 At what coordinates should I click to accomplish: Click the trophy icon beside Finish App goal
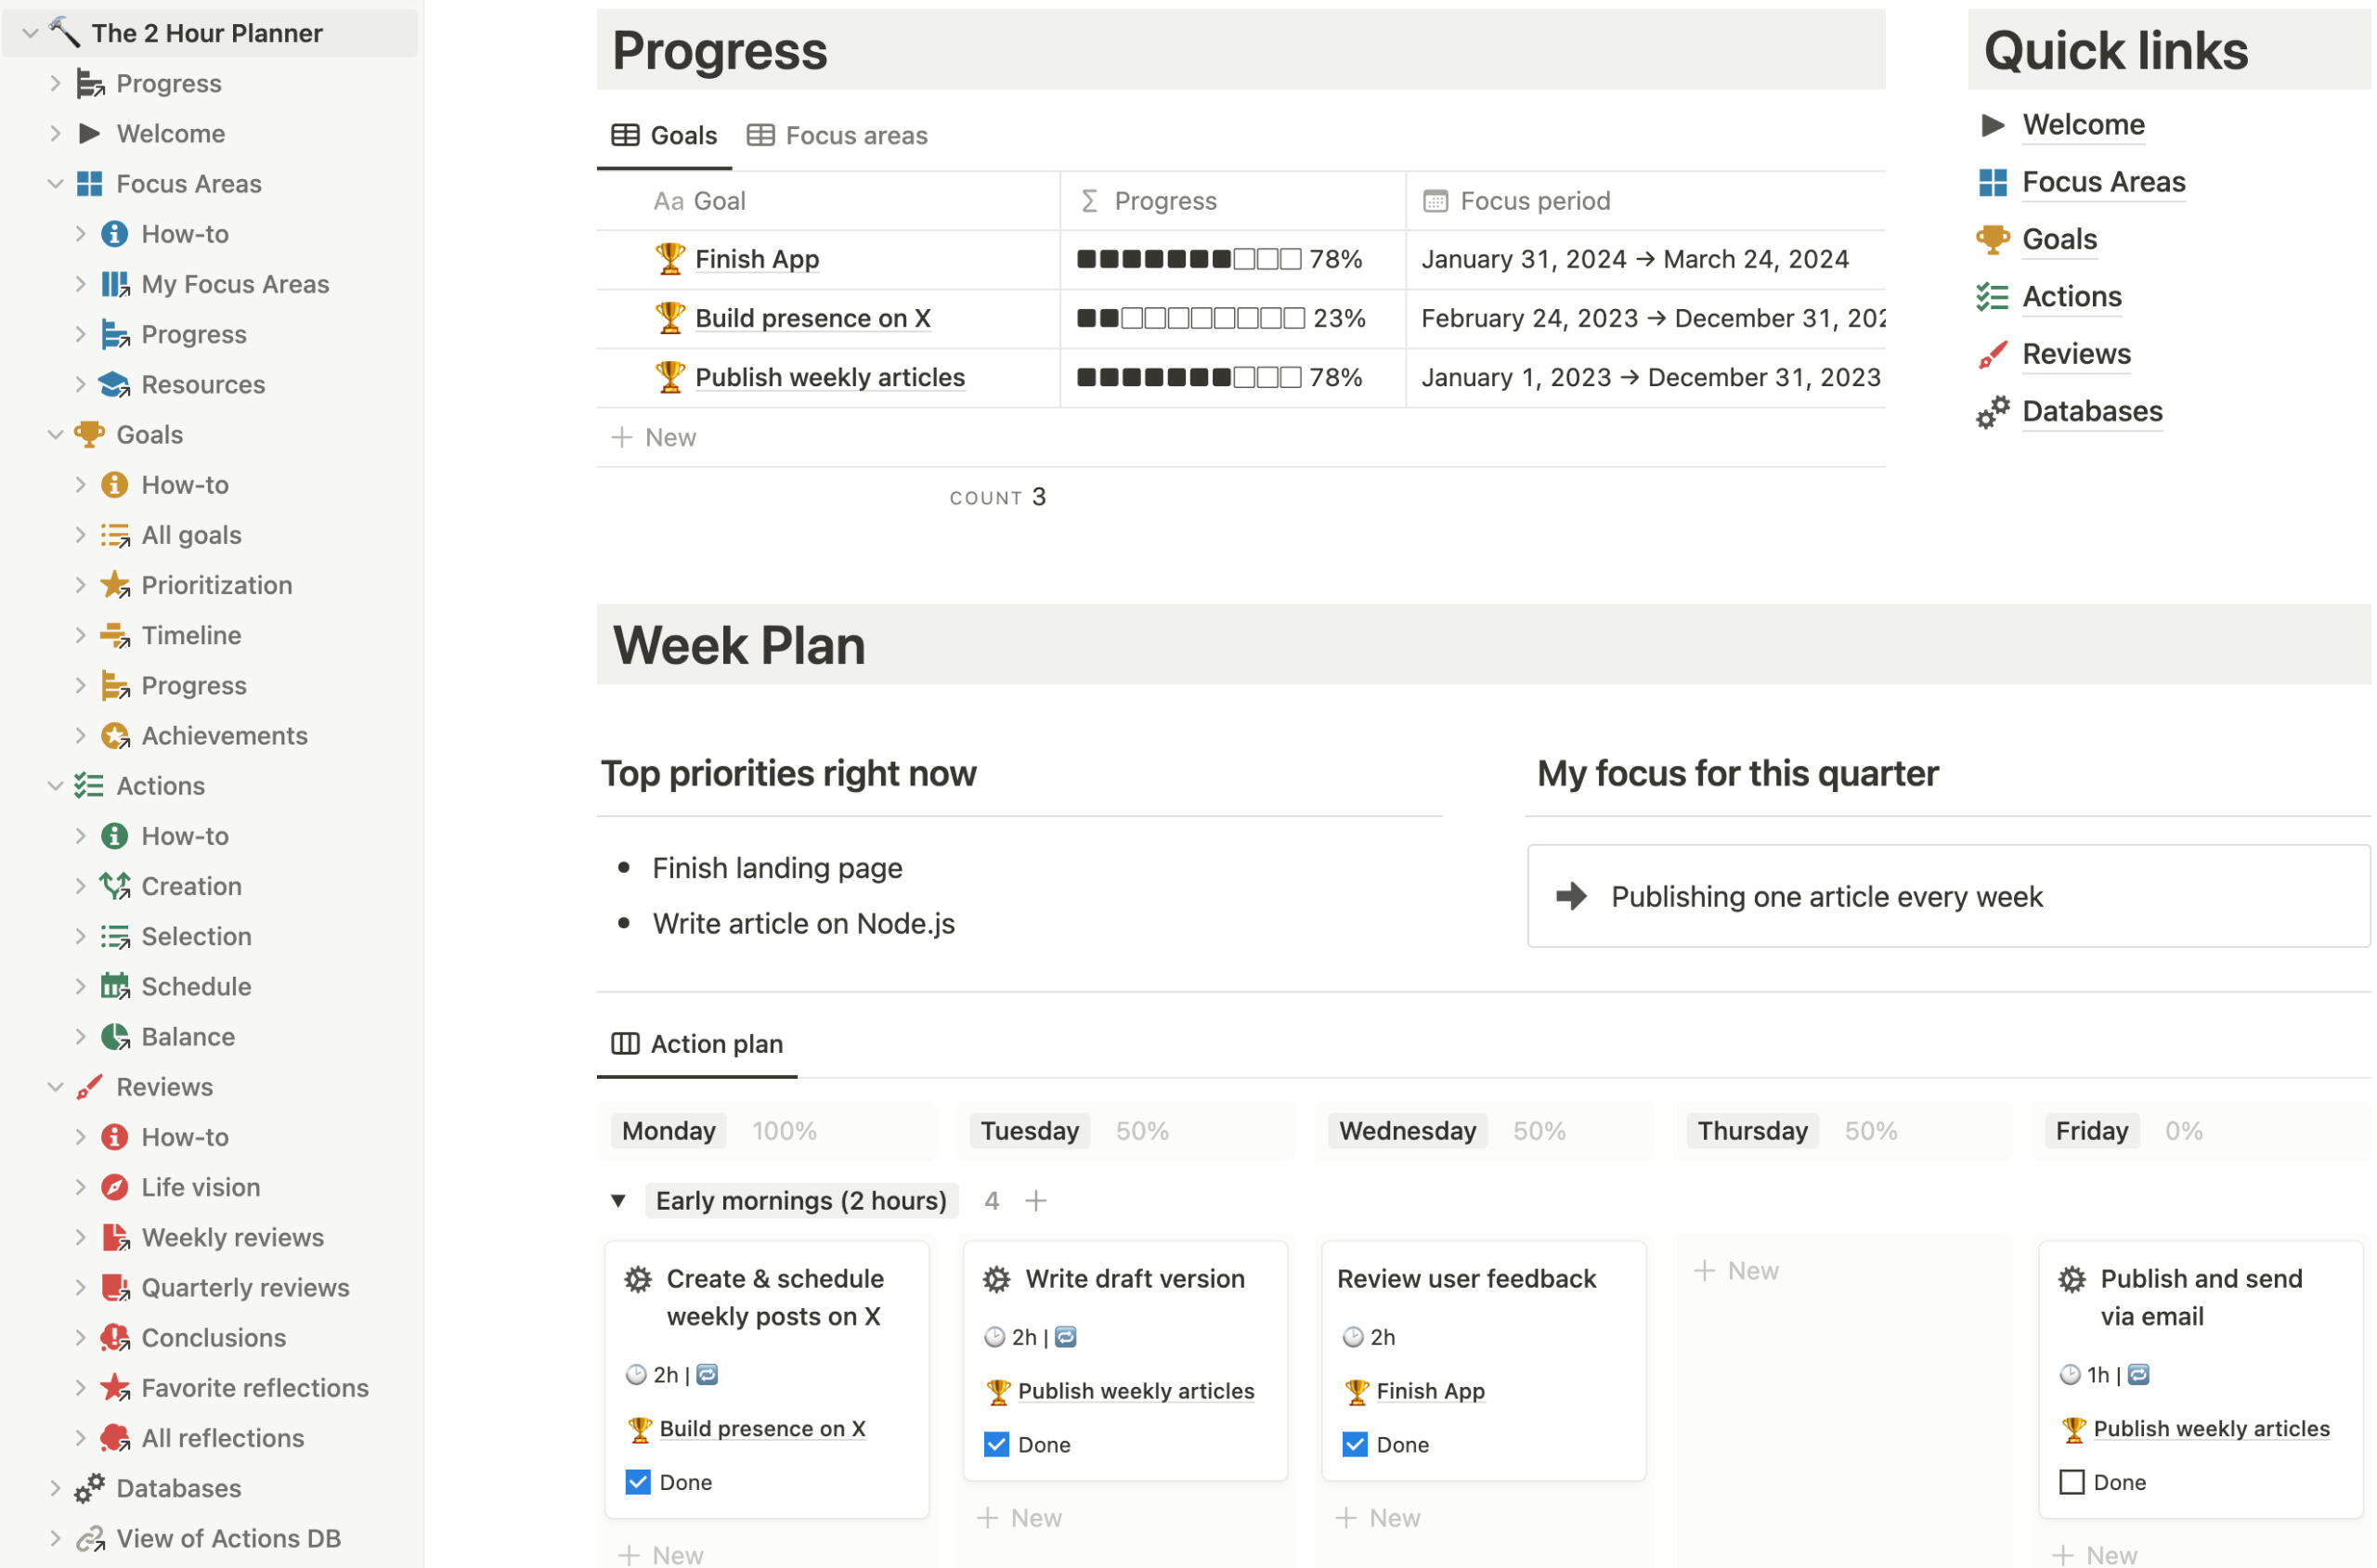pyautogui.click(x=669, y=259)
